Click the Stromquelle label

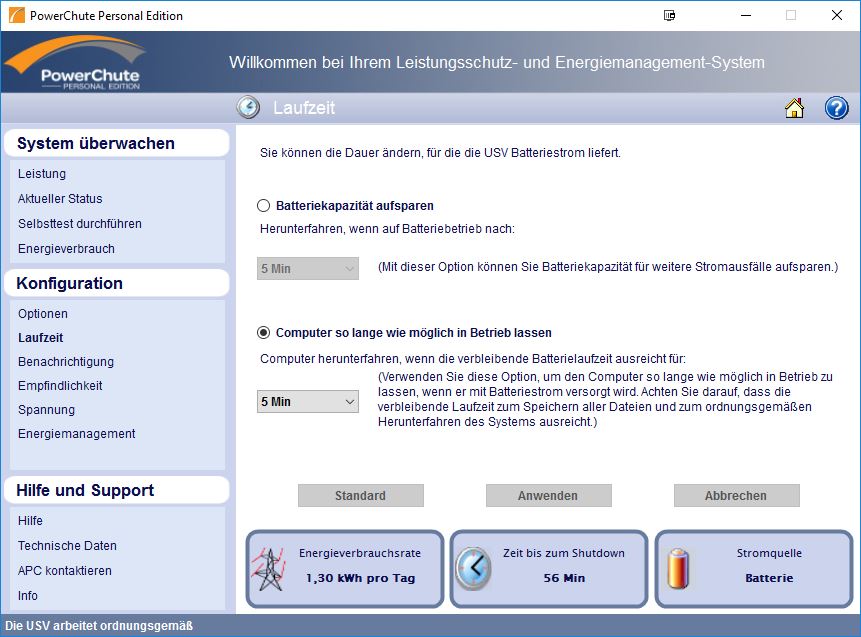(x=769, y=553)
